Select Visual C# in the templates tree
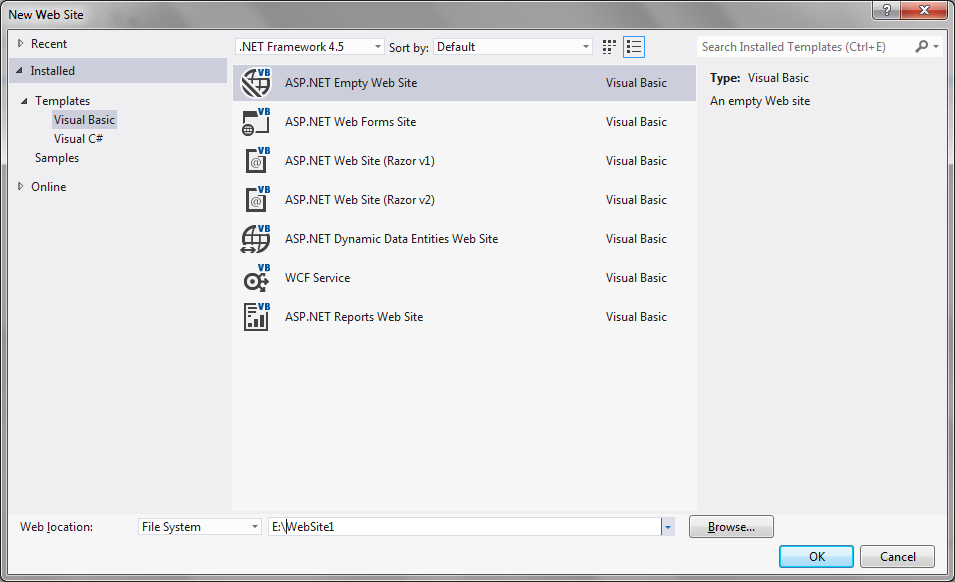The width and height of the screenshot is (955, 582). point(78,139)
